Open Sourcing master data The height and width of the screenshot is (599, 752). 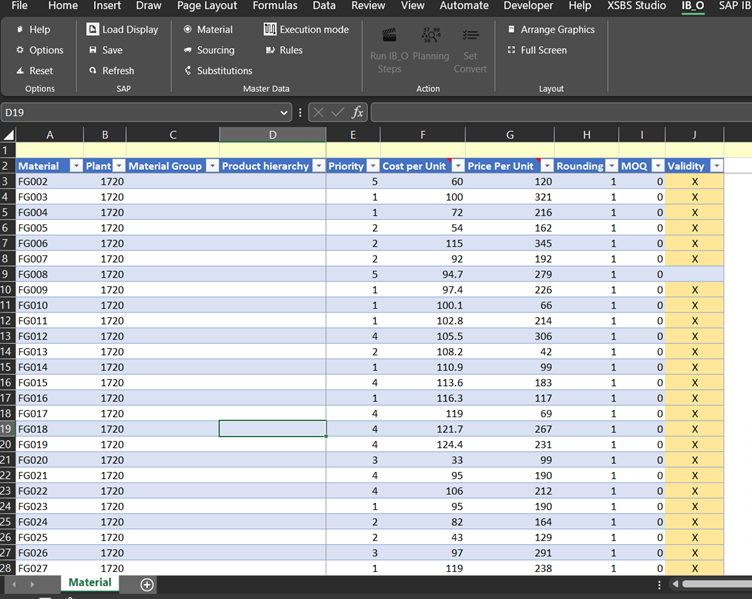pos(209,50)
